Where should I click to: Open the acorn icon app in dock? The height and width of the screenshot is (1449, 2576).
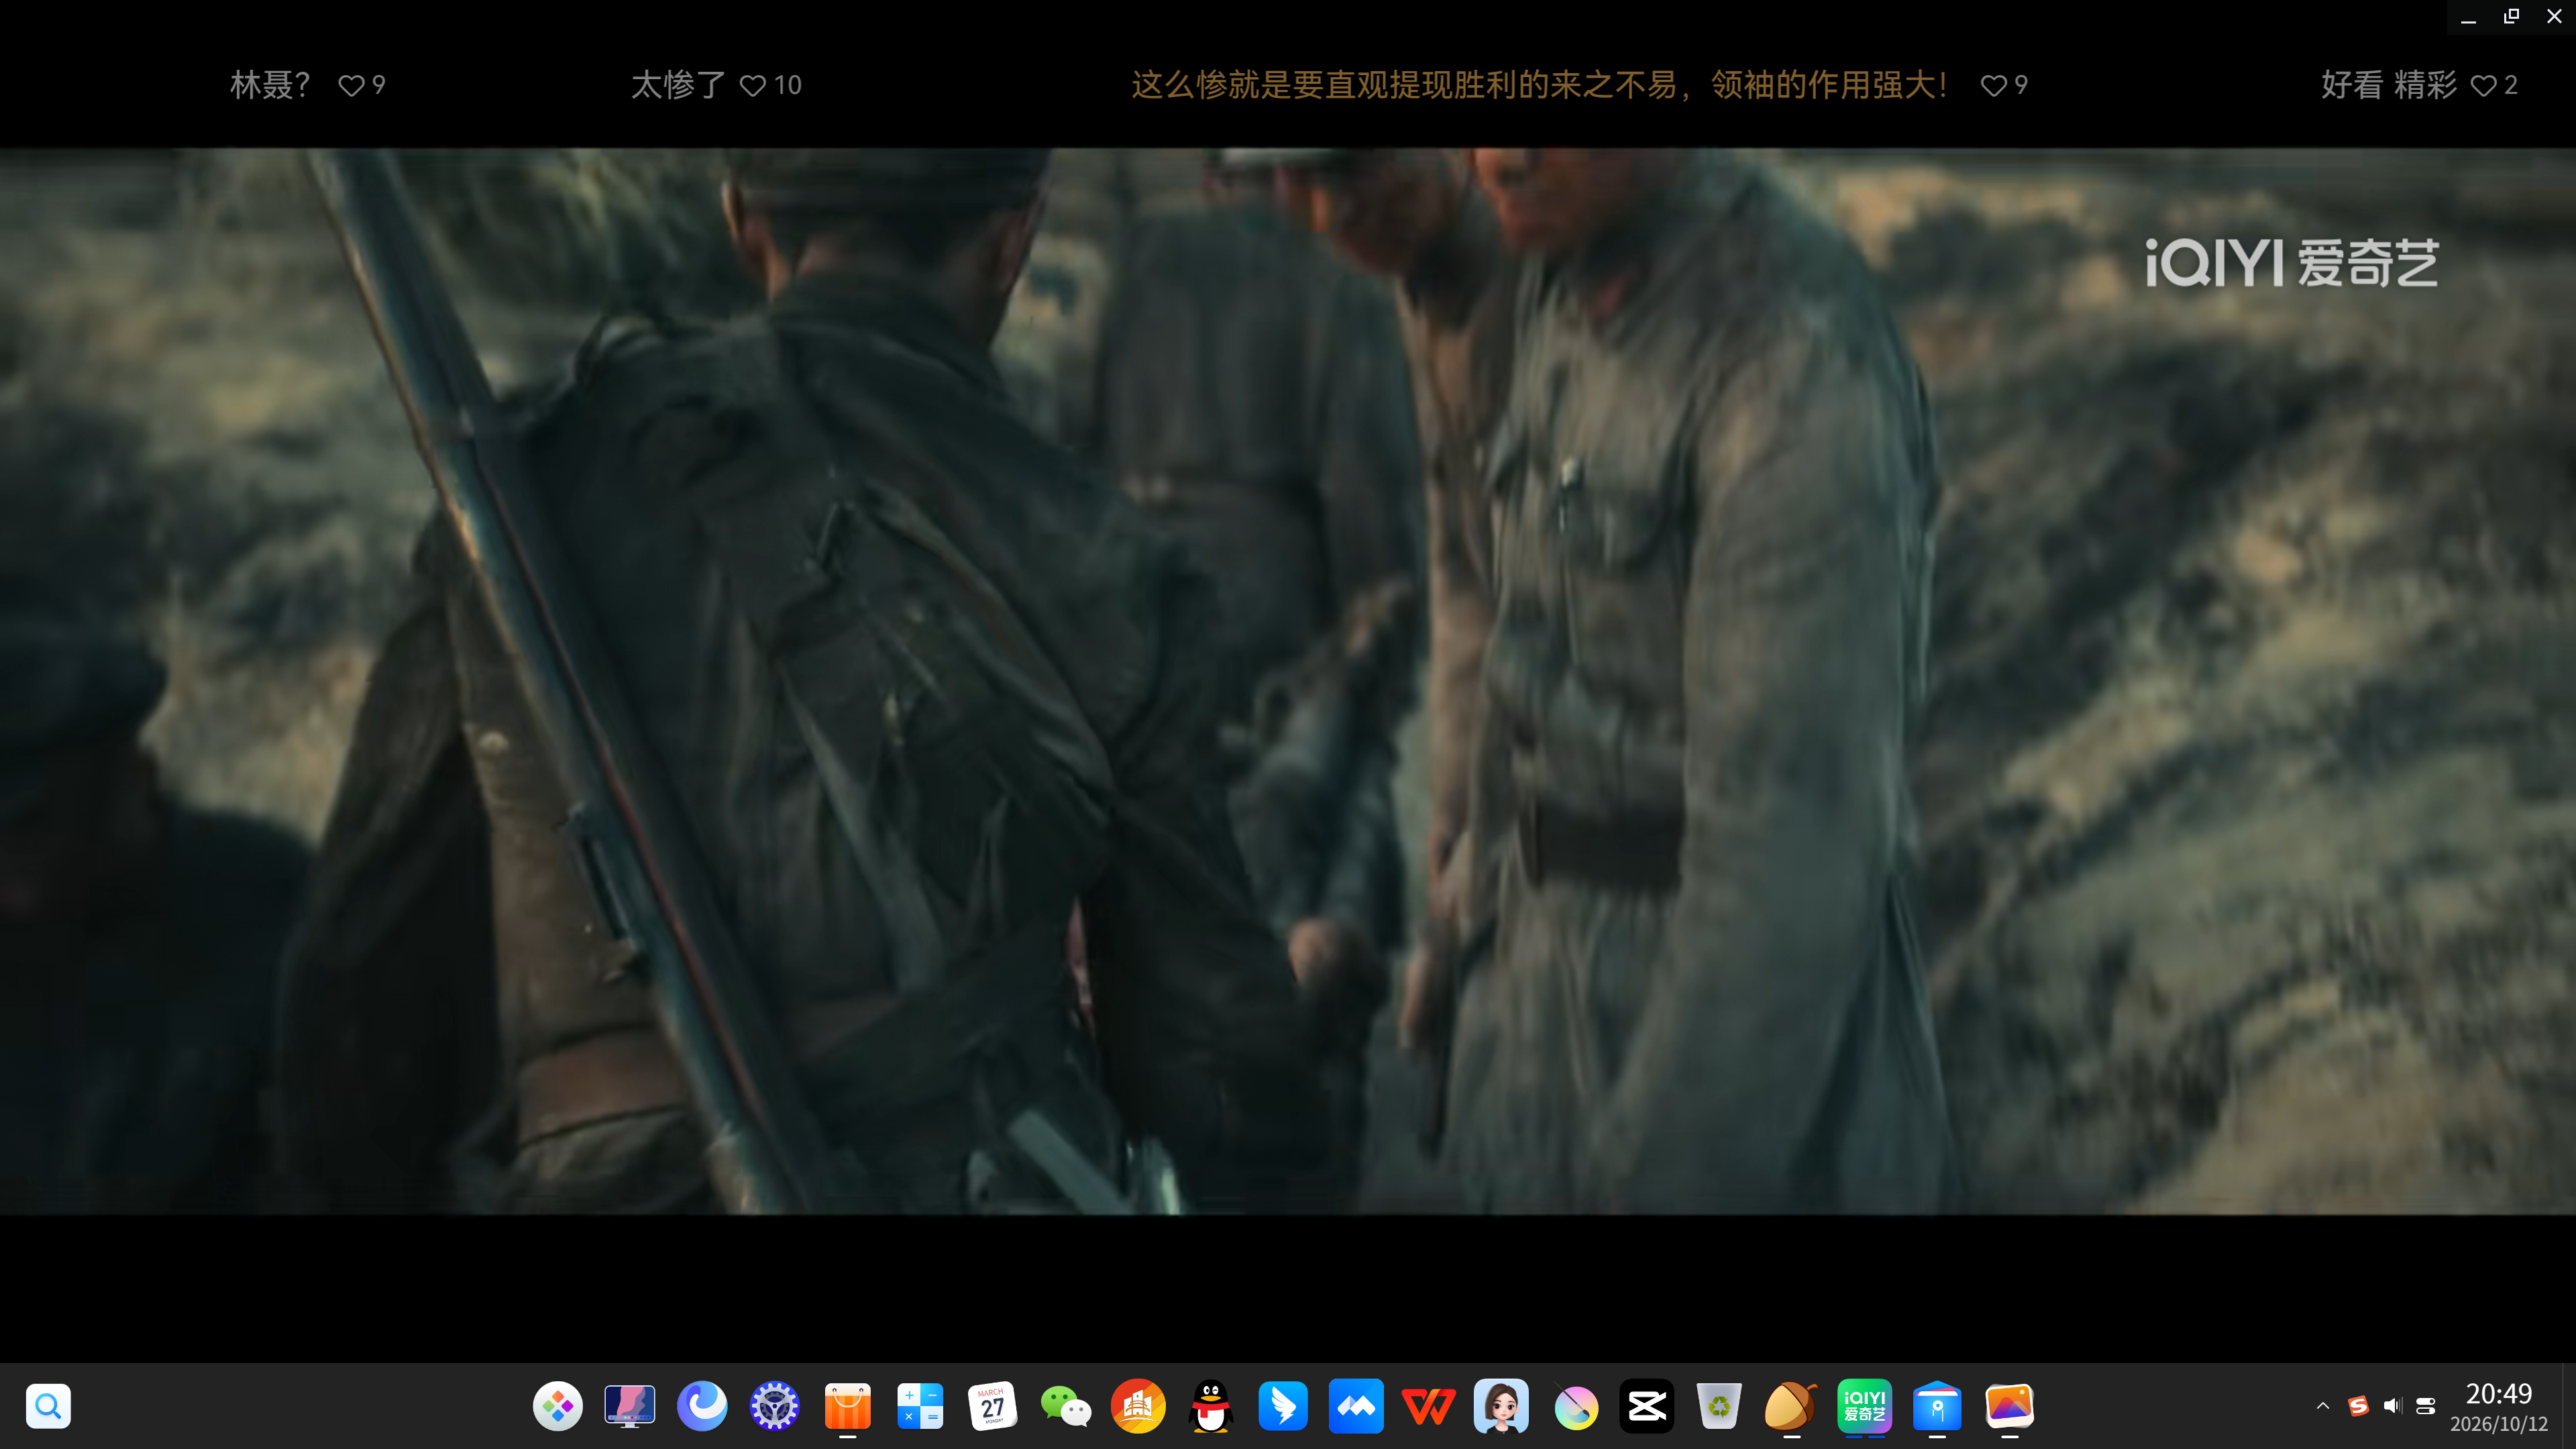[x=1791, y=1407]
